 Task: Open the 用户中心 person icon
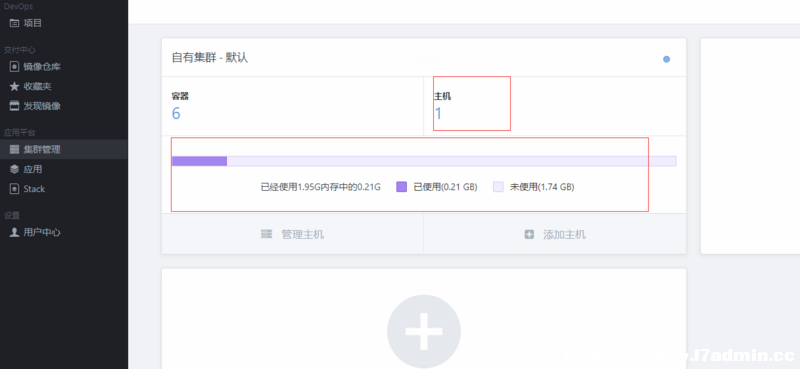click(14, 232)
